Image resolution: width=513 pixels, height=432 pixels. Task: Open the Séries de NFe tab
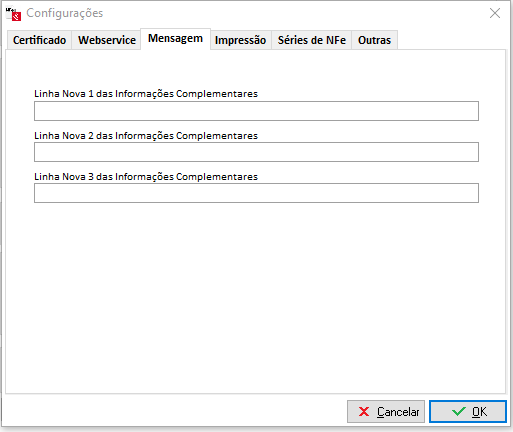point(312,40)
